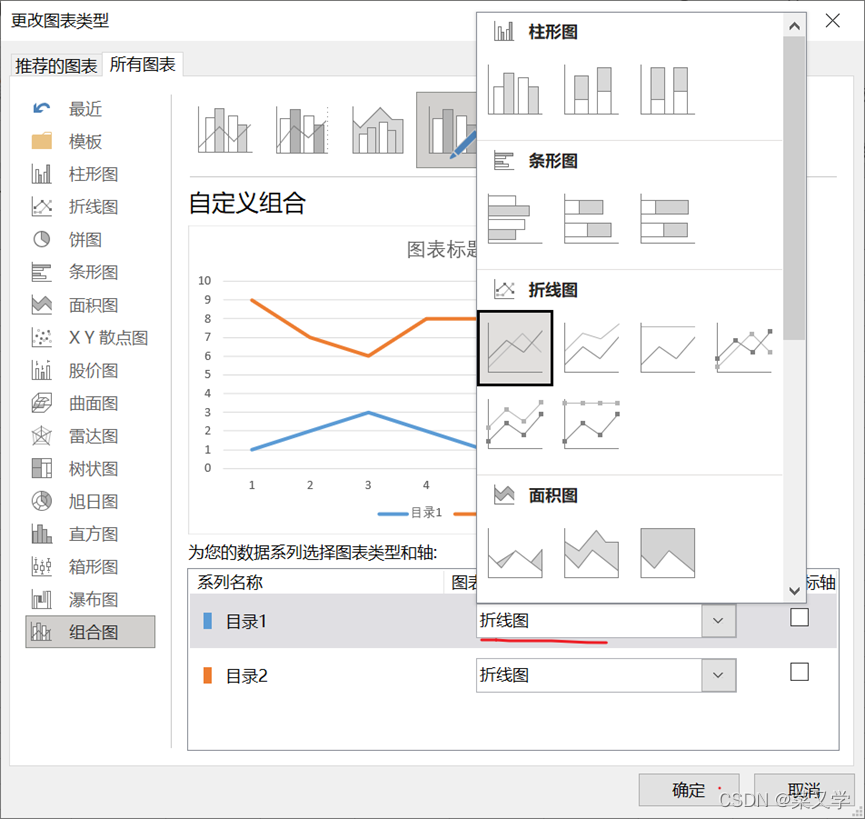Select 100% stacked column chart type
This screenshot has height=819, width=865.
pos(667,90)
